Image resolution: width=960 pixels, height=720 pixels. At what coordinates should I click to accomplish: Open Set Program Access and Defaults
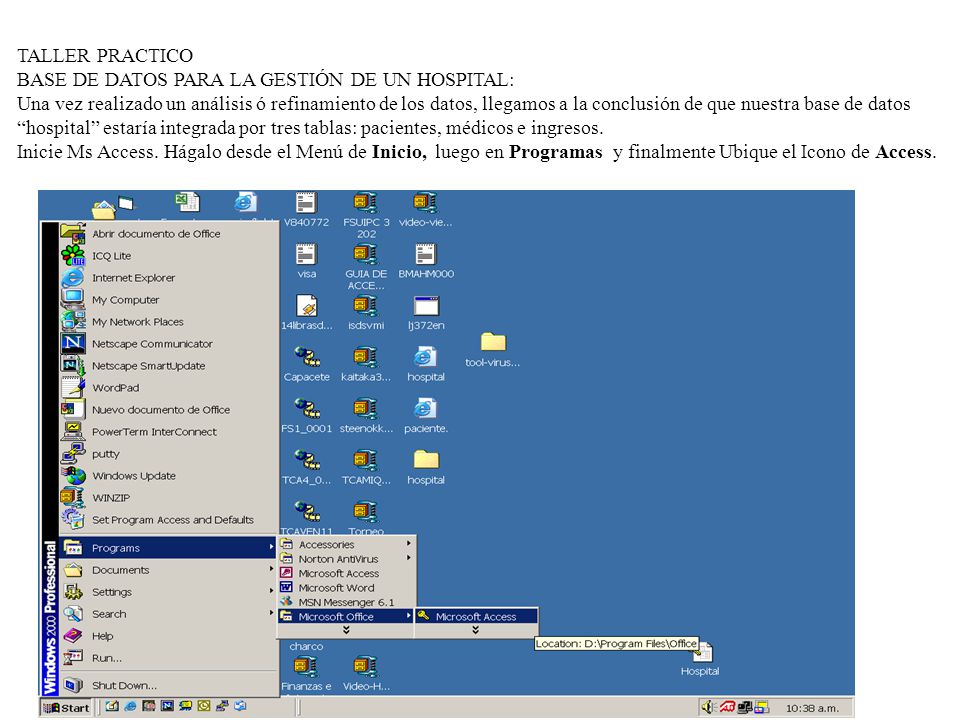pos(169,520)
